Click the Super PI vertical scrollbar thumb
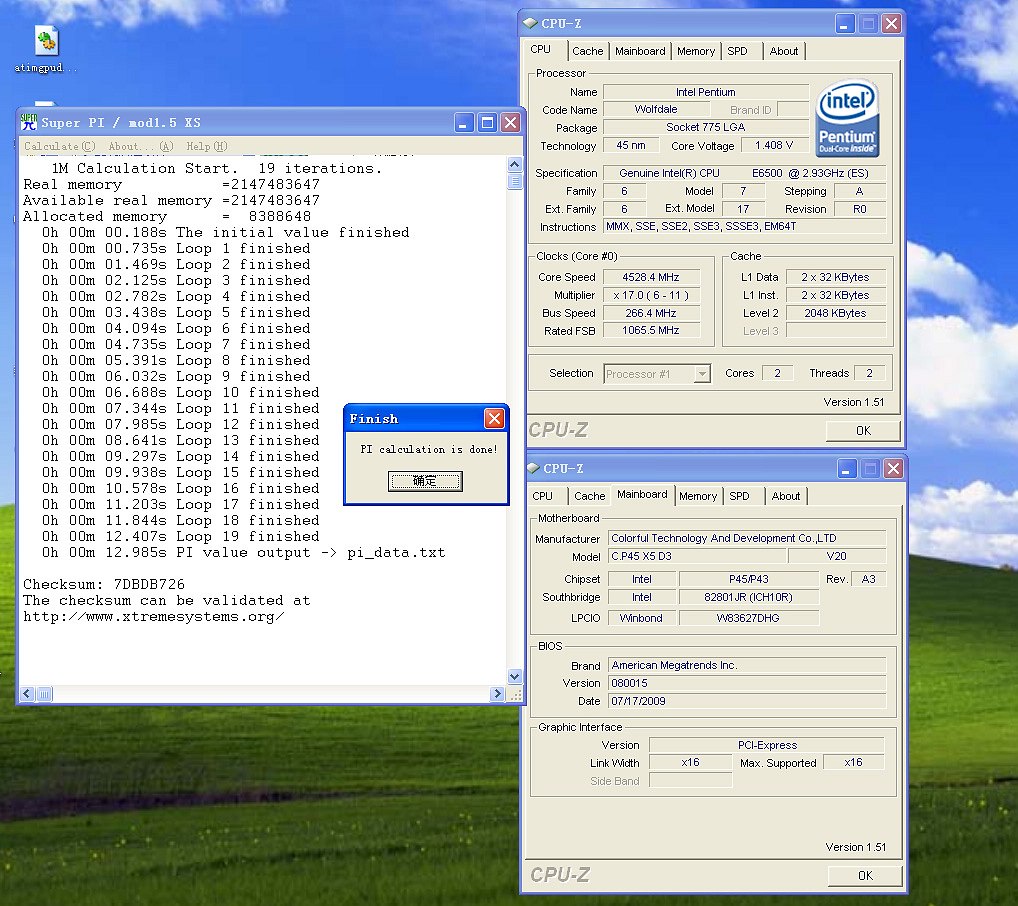The width and height of the screenshot is (1018, 906). click(x=514, y=181)
